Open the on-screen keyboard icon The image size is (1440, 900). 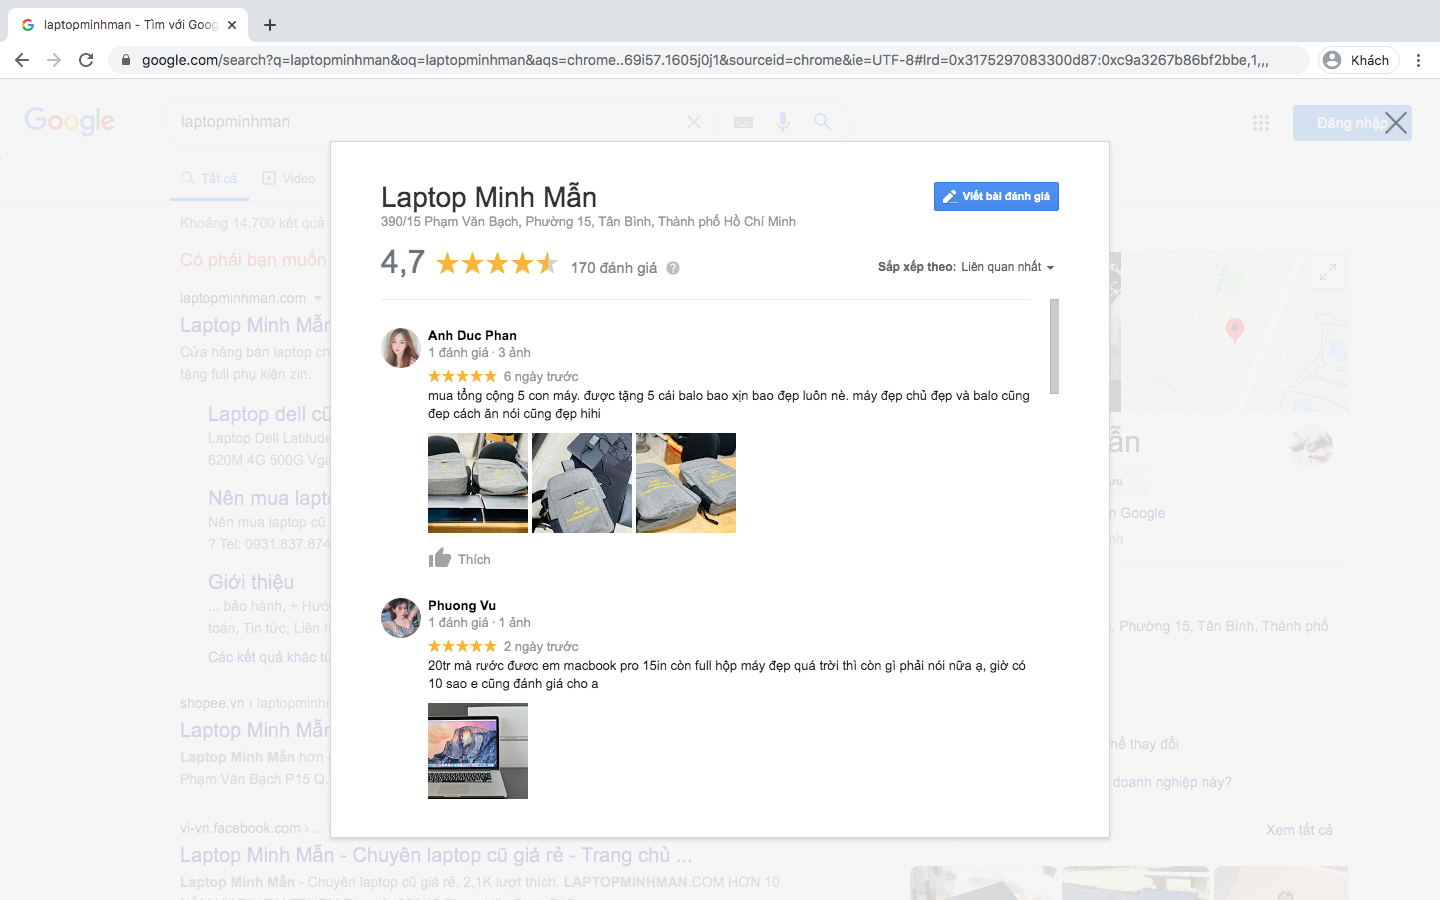coord(743,122)
